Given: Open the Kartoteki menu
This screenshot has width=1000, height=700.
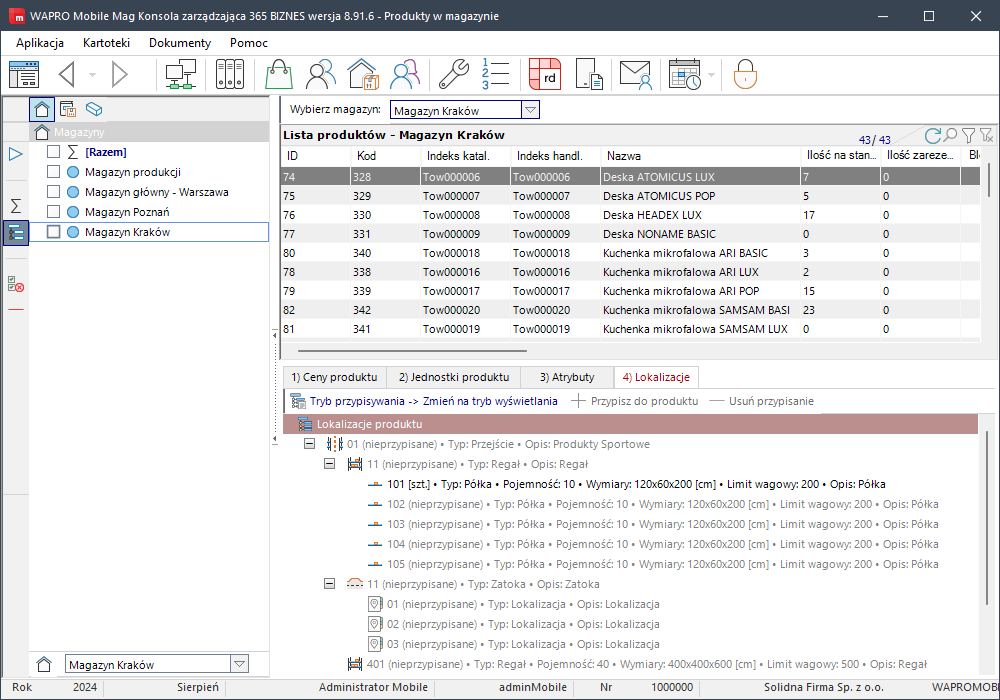Looking at the screenshot, I should 107,43.
